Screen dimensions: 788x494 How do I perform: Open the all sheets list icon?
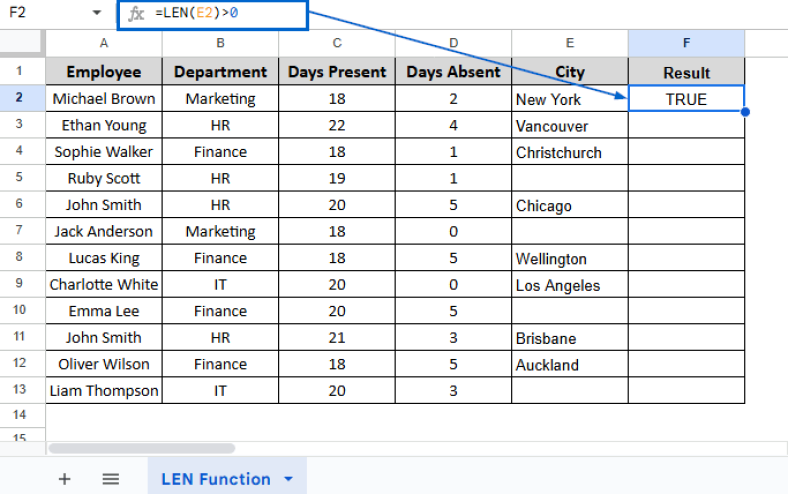[x=110, y=479]
